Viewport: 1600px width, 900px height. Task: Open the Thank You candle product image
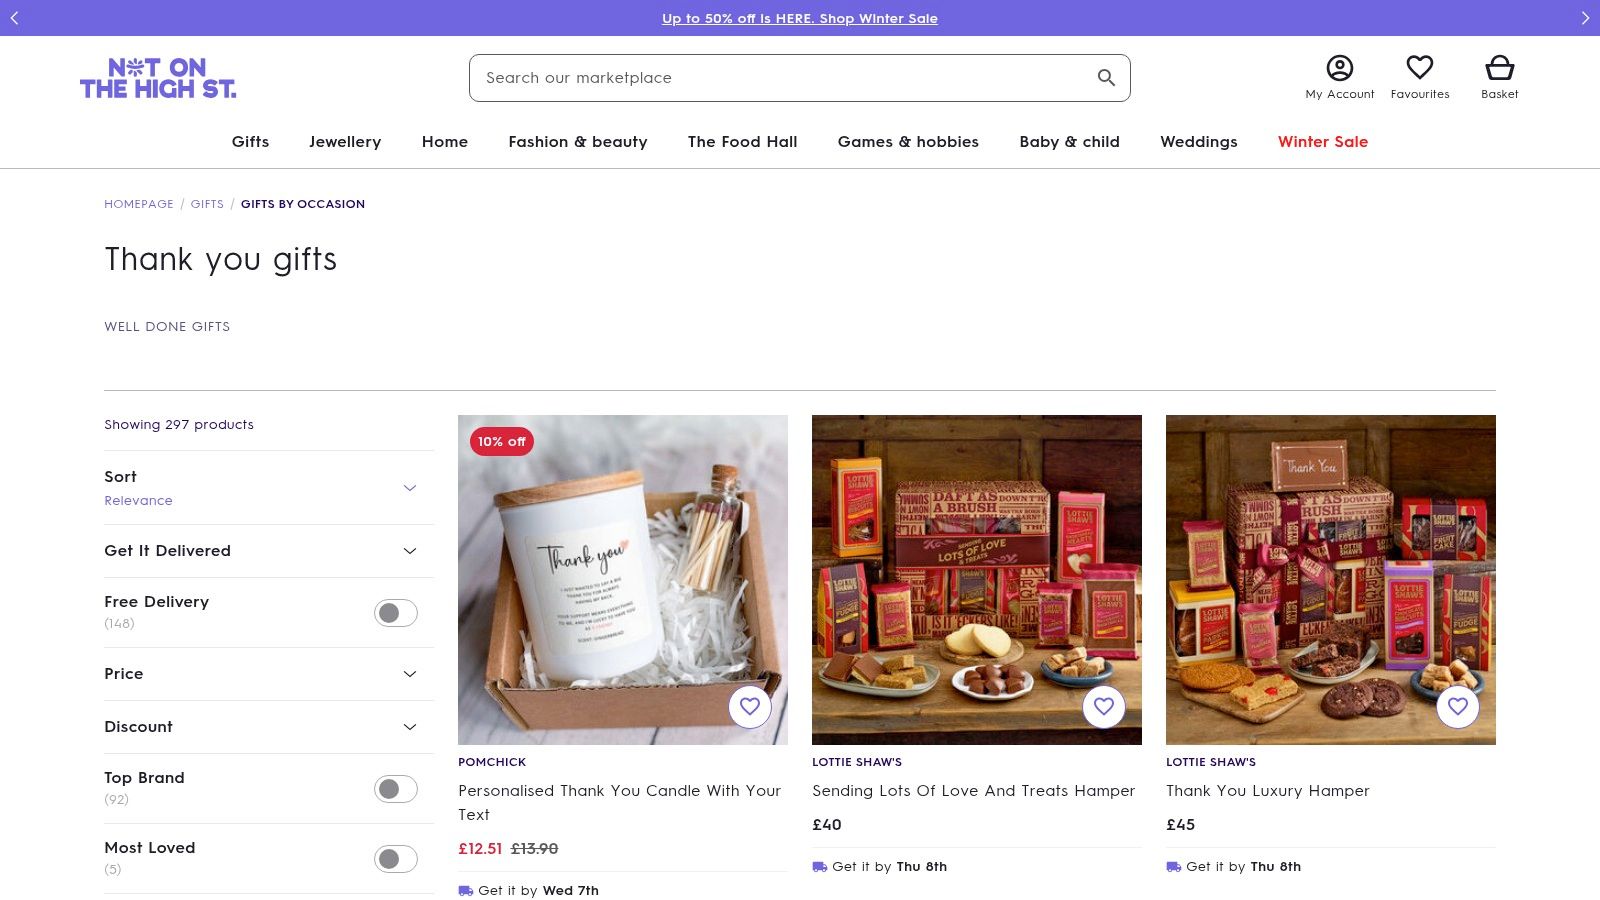(623, 580)
